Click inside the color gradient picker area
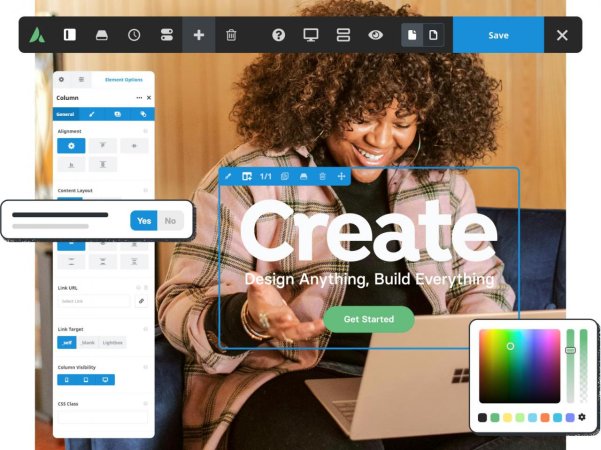The height and width of the screenshot is (450, 601). (x=519, y=366)
